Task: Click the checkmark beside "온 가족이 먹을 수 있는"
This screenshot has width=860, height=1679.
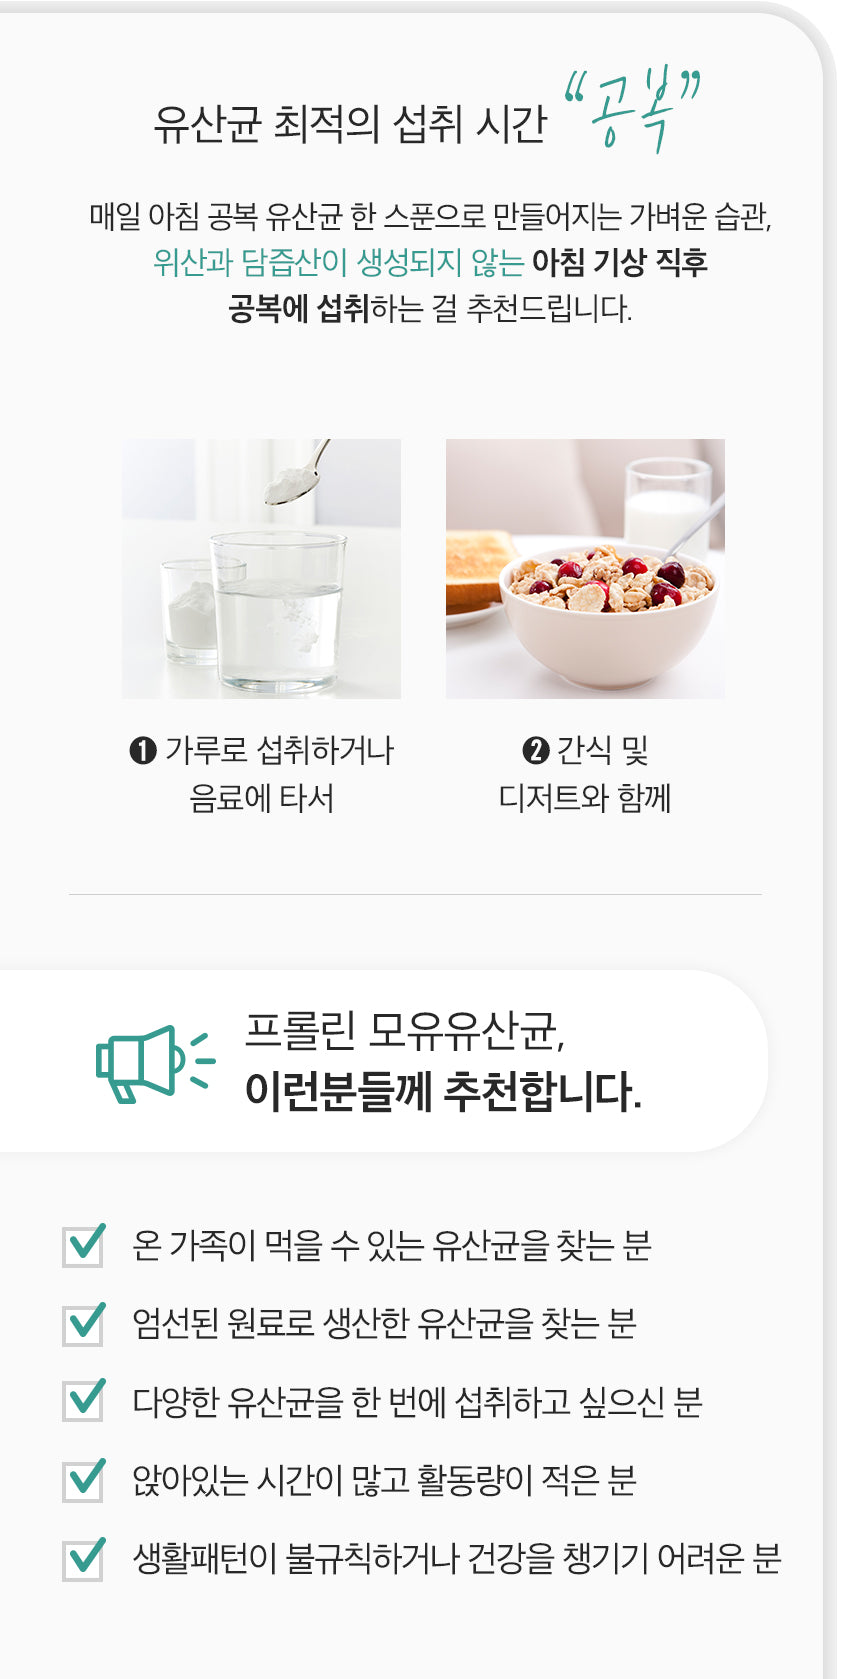Action: [84, 1245]
